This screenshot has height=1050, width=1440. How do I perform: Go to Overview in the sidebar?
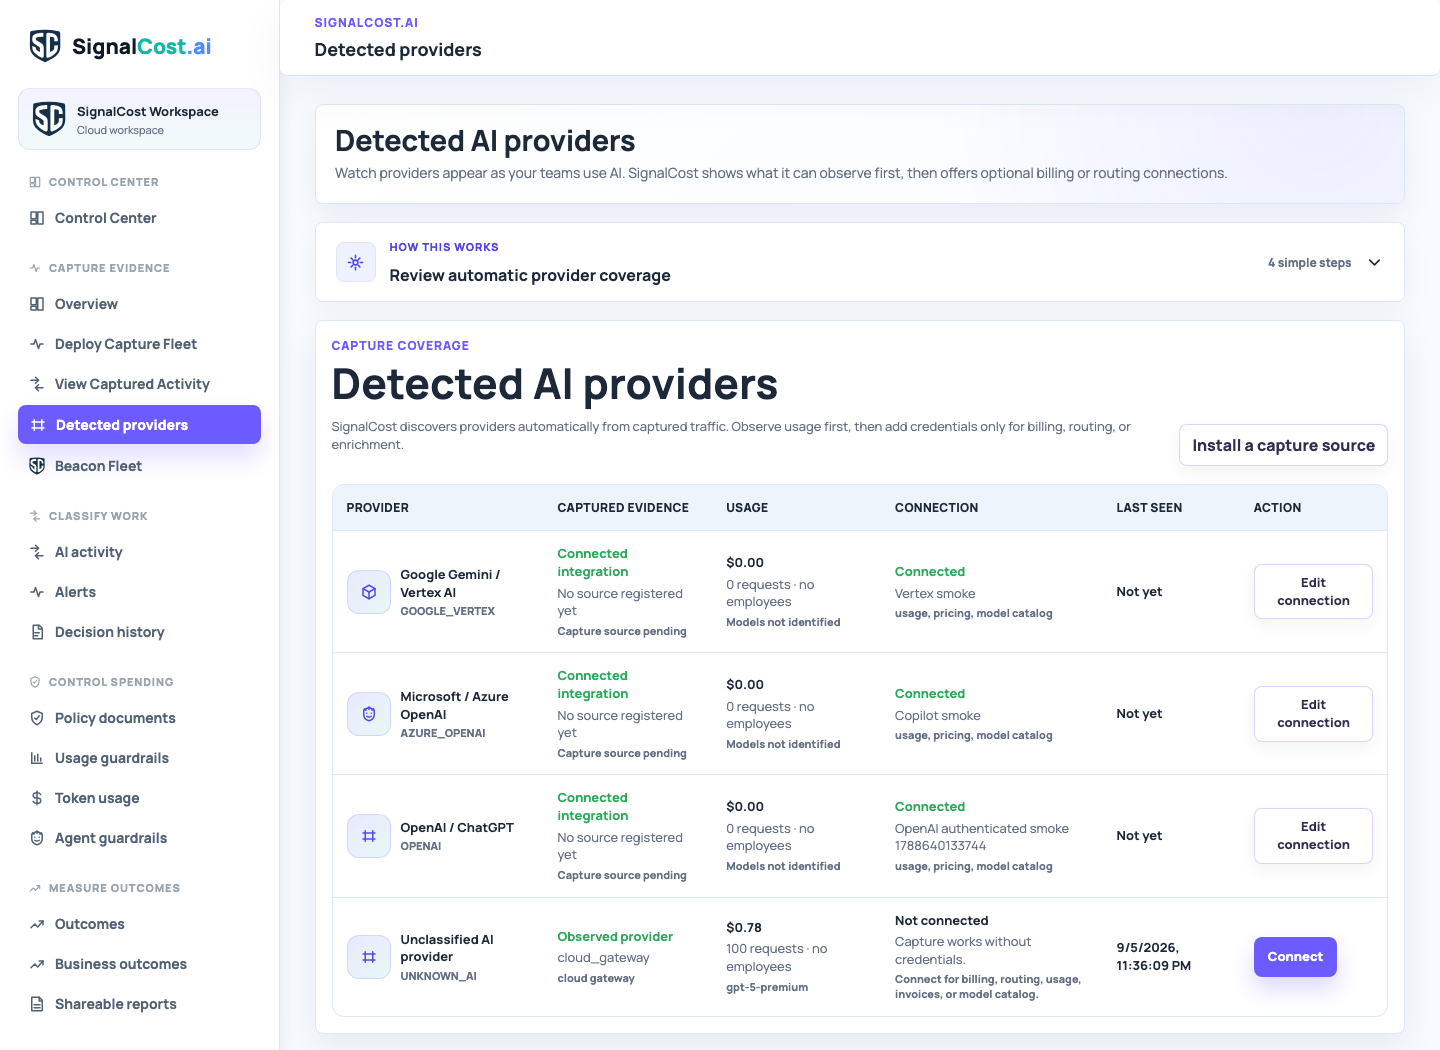click(x=139, y=304)
